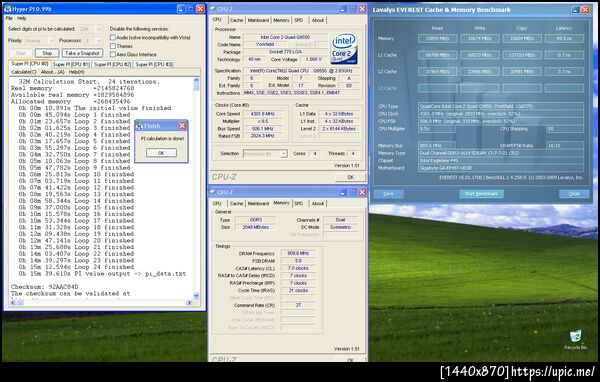Click the lower CPU-Z window title icon
Image resolution: width=600 pixels, height=382 pixels.
[x=213, y=192]
